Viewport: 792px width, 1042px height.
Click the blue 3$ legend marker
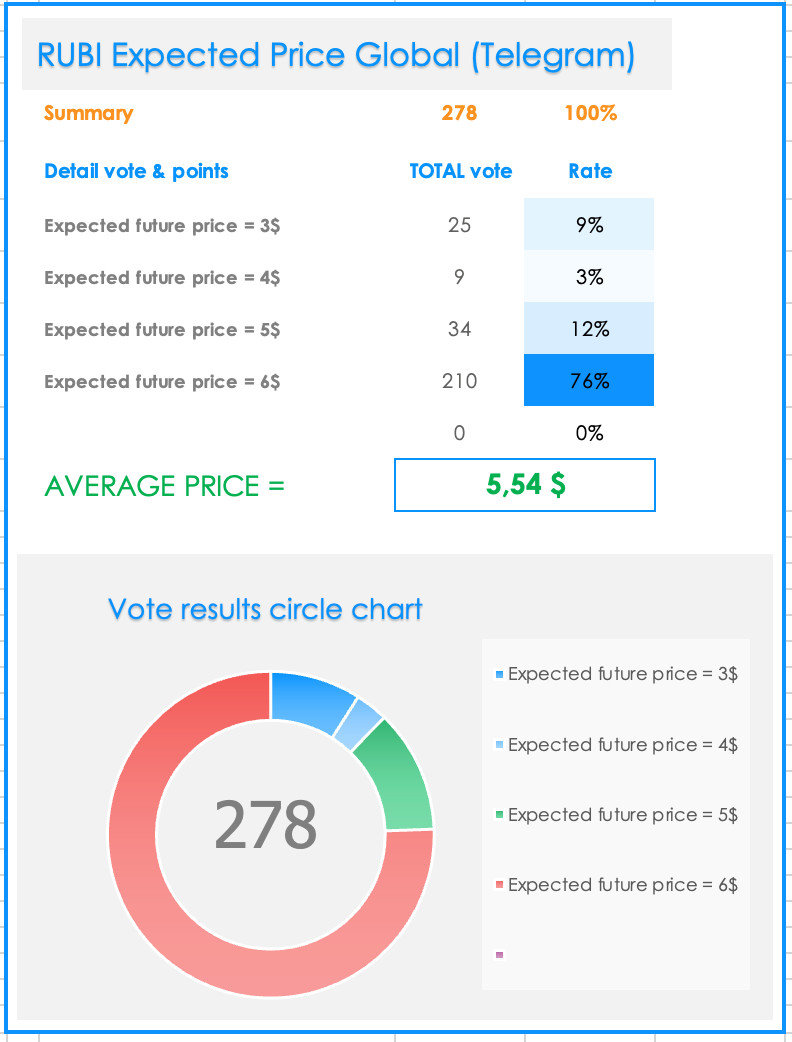(x=499, y=675)
